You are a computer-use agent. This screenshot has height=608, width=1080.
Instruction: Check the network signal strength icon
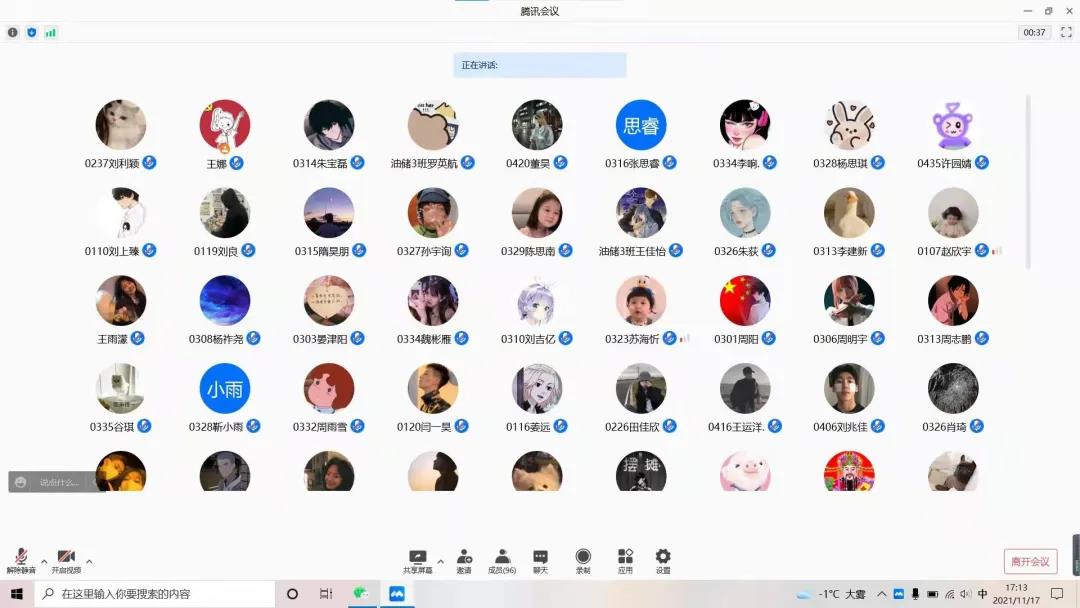tap(50, 32)
